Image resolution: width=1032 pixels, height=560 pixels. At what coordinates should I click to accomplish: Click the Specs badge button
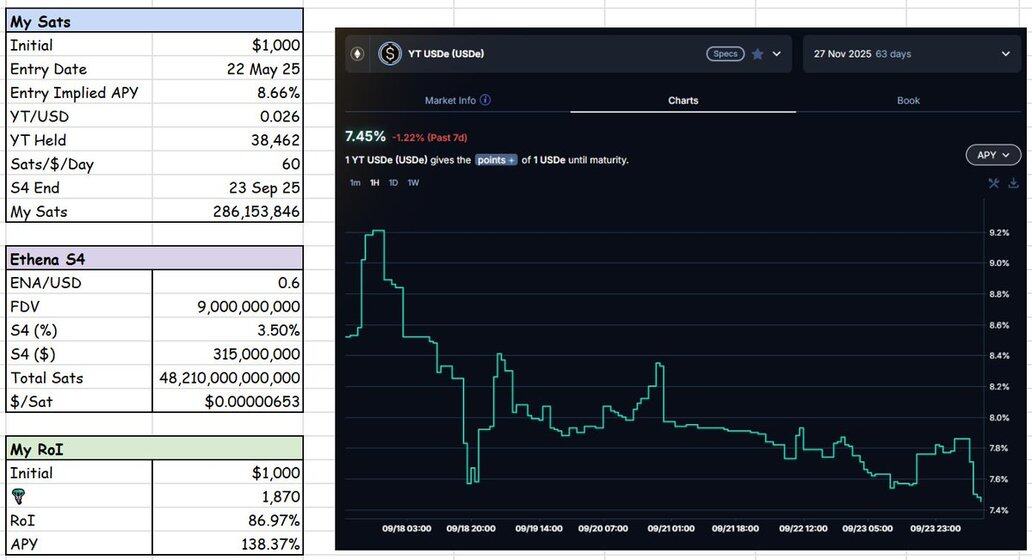tap(725, 54)
